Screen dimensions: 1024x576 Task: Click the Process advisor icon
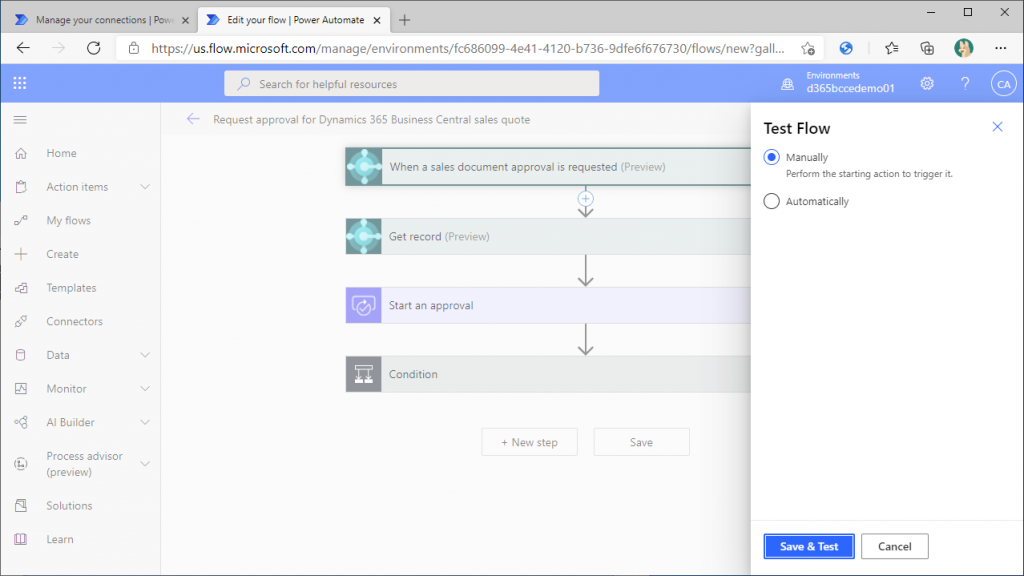pyautogui.click(x=21, y=464)
